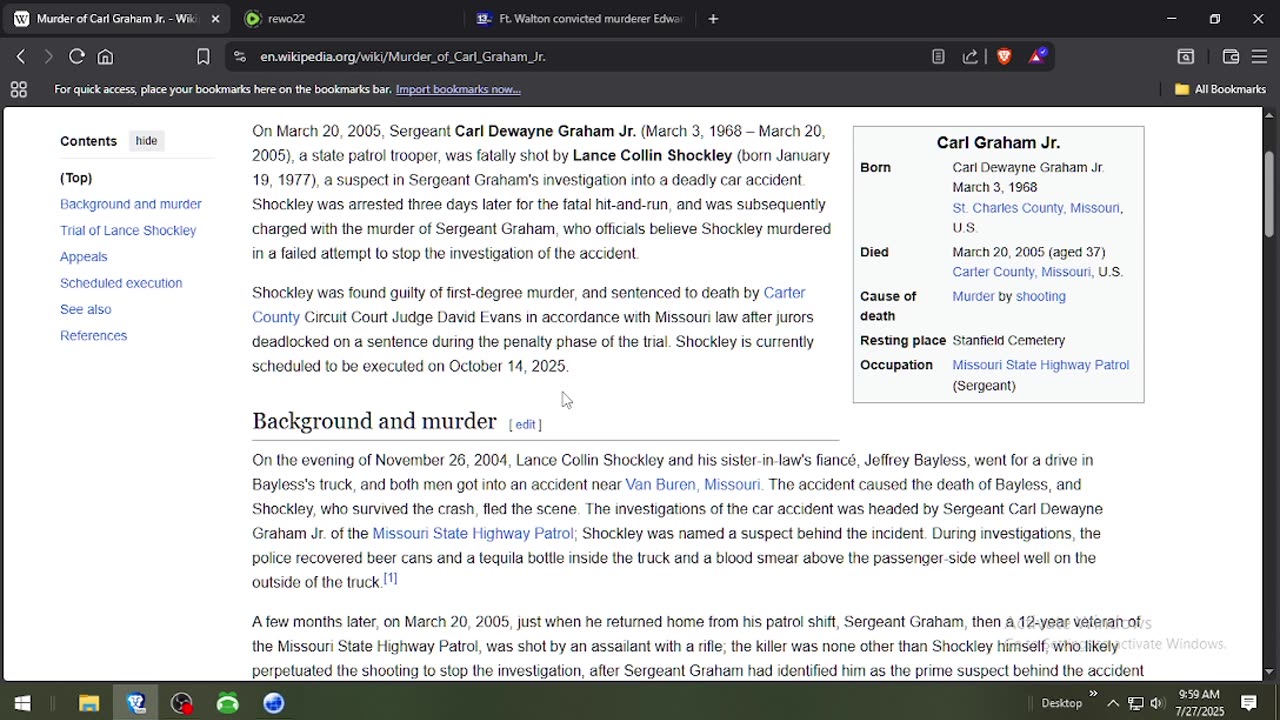1280x720 pixels.
Task: Share this page from the address bar
Action: point(970,57)
